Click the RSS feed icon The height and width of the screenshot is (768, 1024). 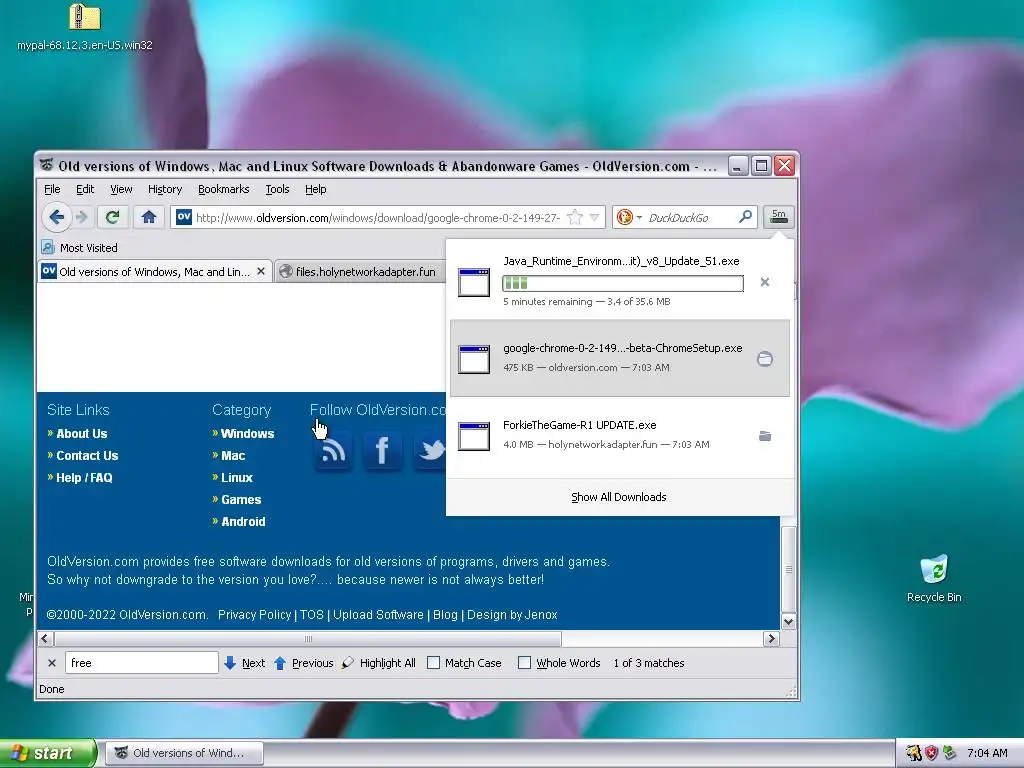[333, 450]
